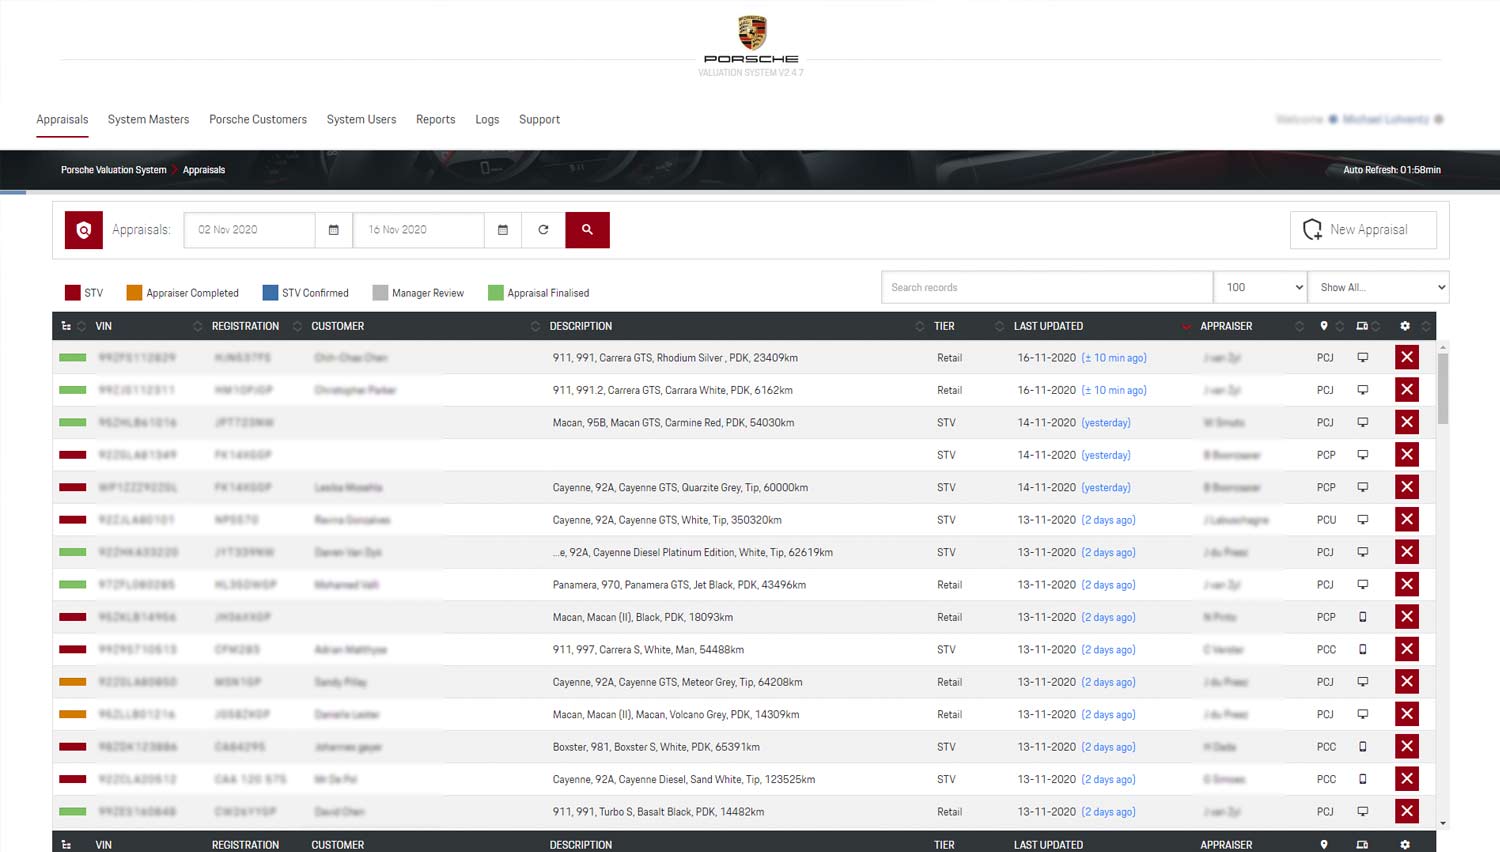The width and height of the screenshot is (1500, 852).
Task: Click the '(± 10 min ago)' link in first row
Action: coord(1114,357)
